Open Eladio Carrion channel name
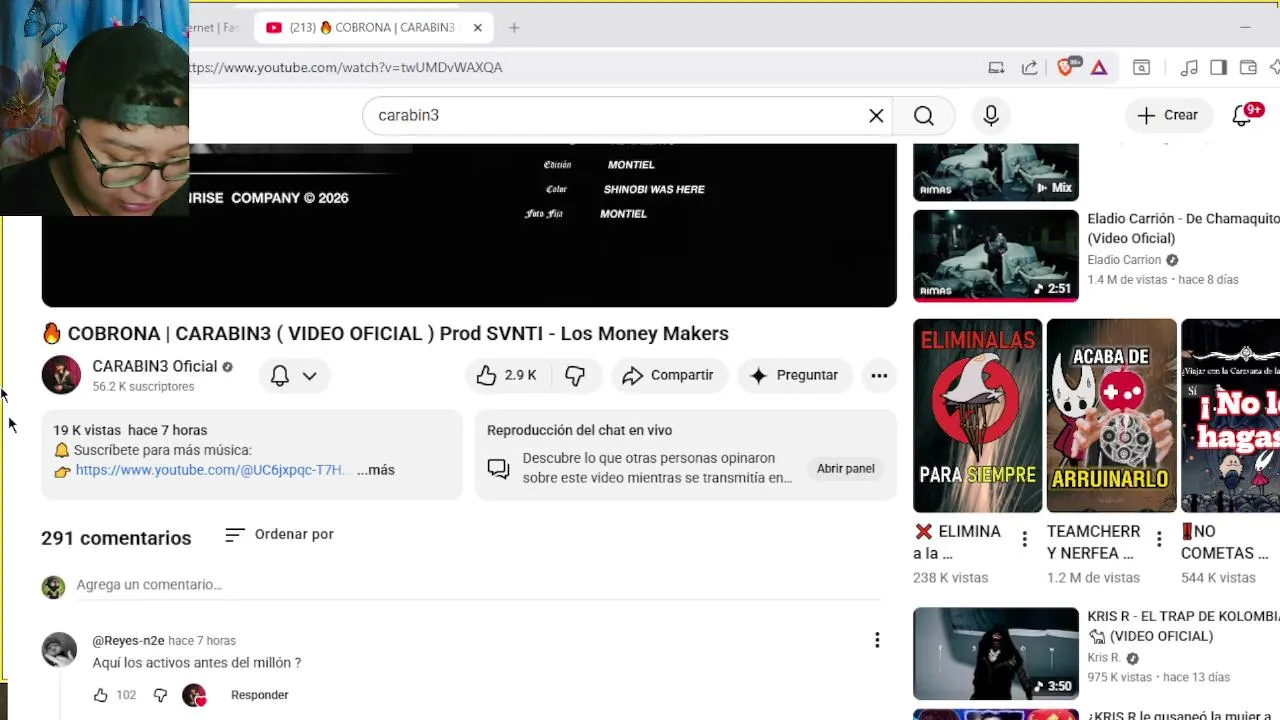1280x720 pixels. coord(1124,260)
